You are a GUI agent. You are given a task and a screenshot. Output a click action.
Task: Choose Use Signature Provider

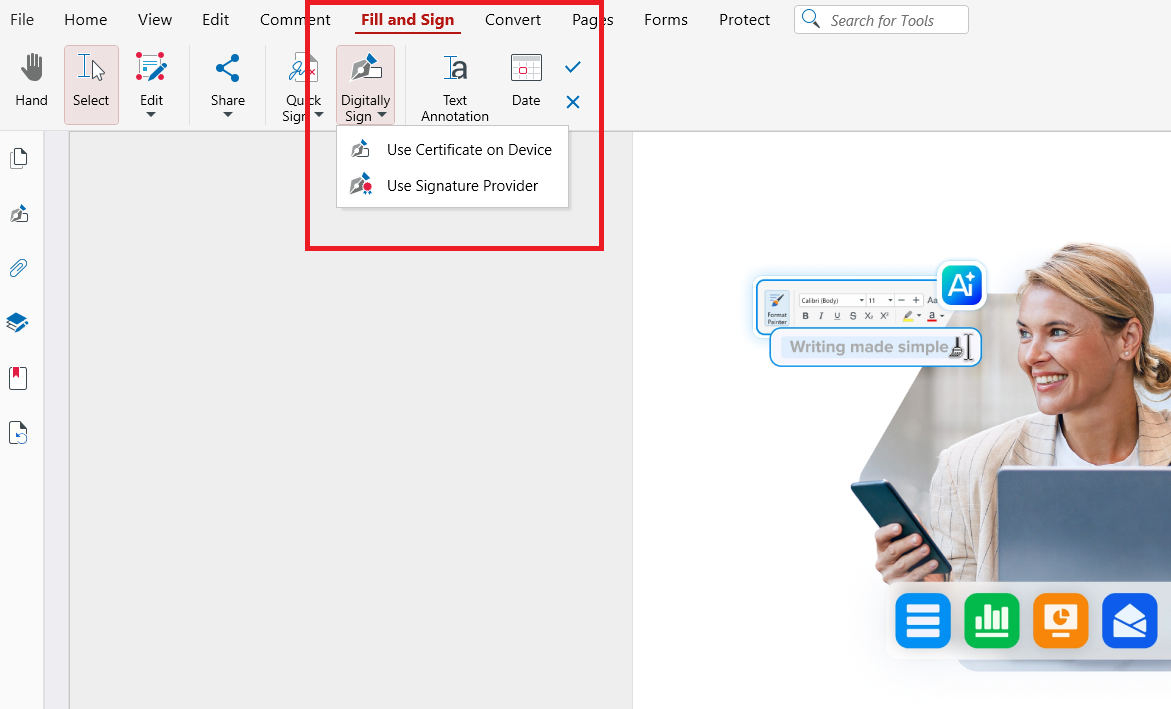(462, 186)
